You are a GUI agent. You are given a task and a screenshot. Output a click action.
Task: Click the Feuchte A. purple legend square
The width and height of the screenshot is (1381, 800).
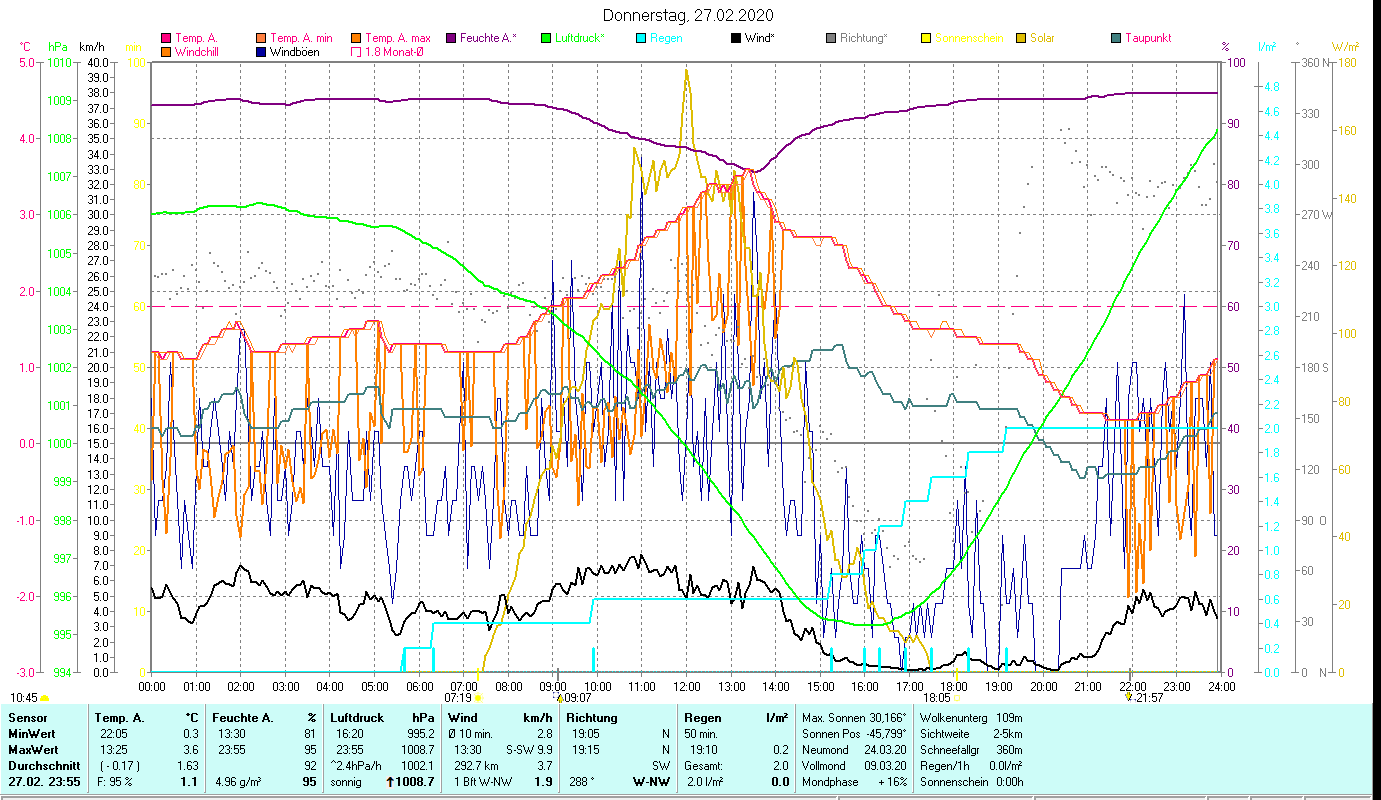(x=451, y=38)
